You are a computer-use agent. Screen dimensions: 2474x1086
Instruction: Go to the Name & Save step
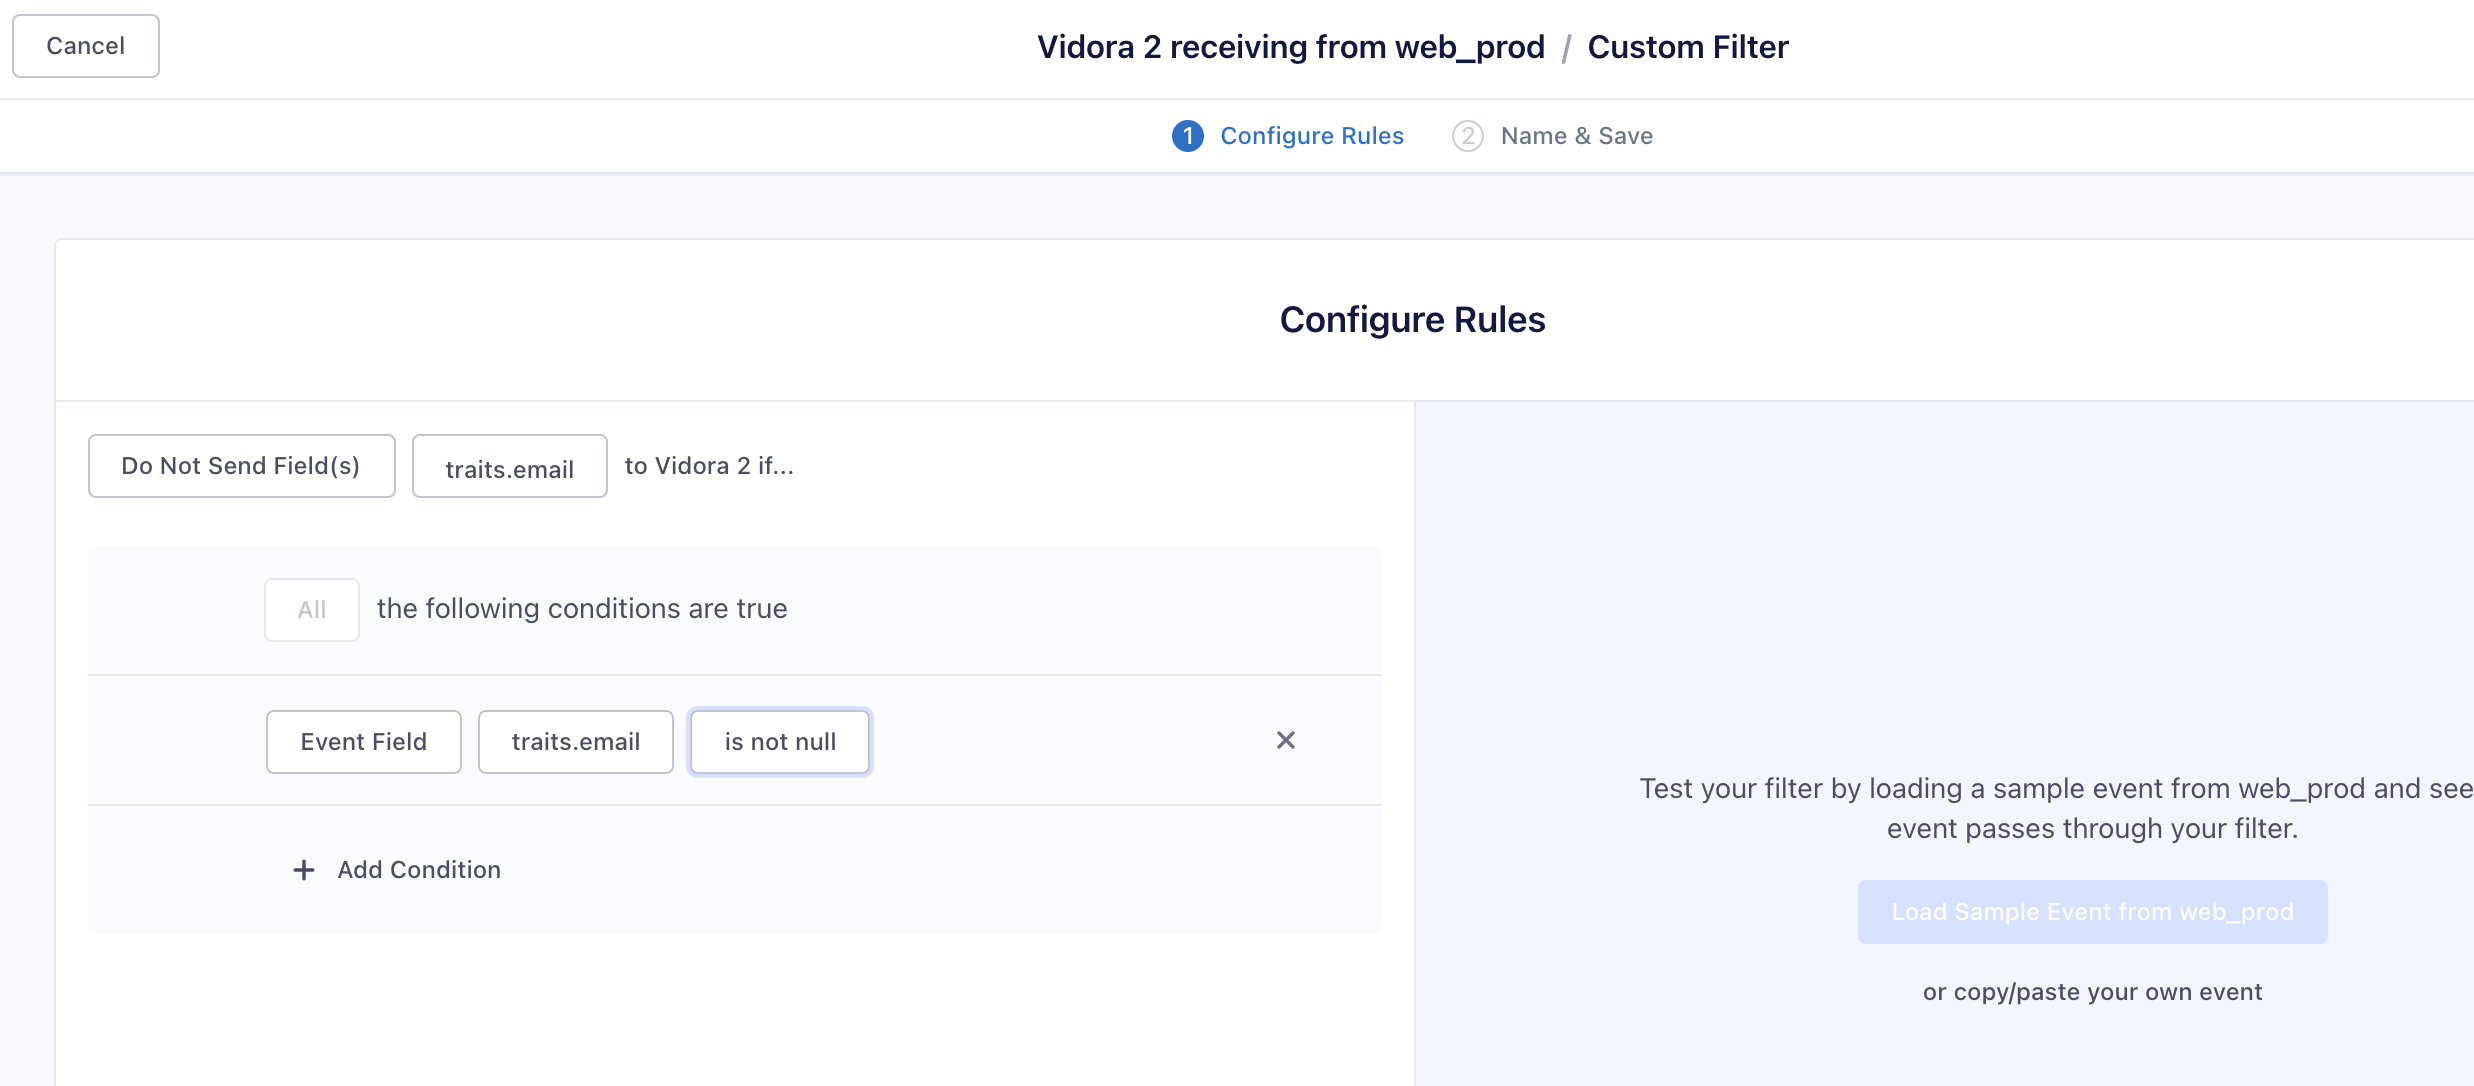[x=1576, y=136]
